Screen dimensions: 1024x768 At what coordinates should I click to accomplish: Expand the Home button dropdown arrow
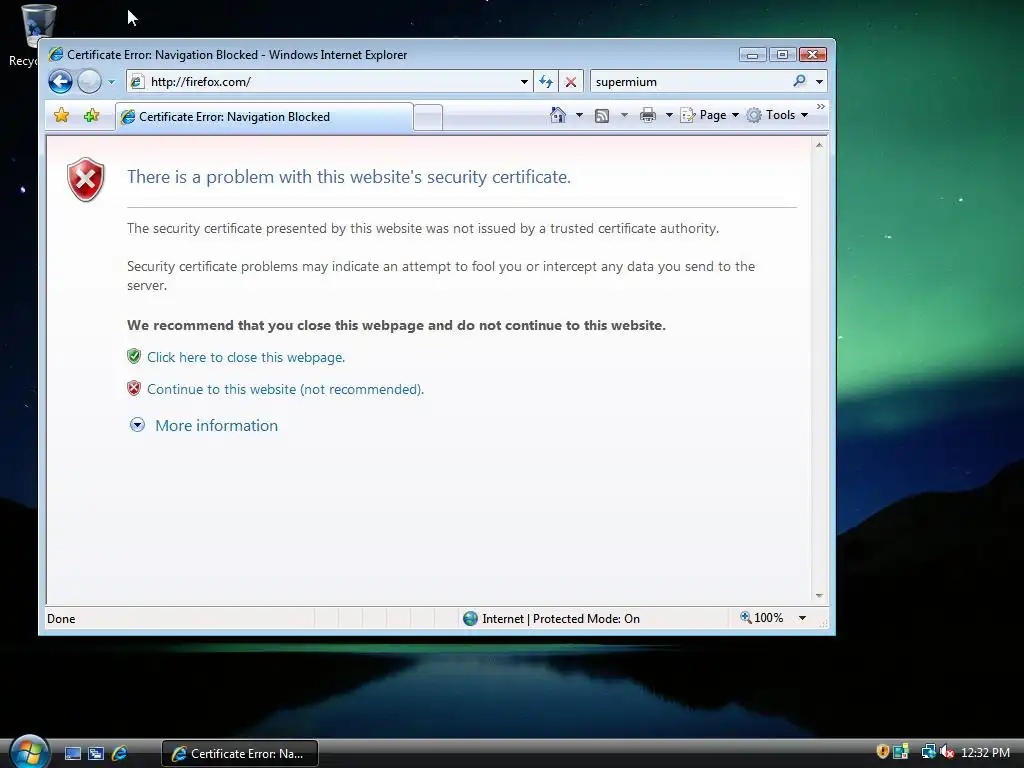tap(579, 115)
